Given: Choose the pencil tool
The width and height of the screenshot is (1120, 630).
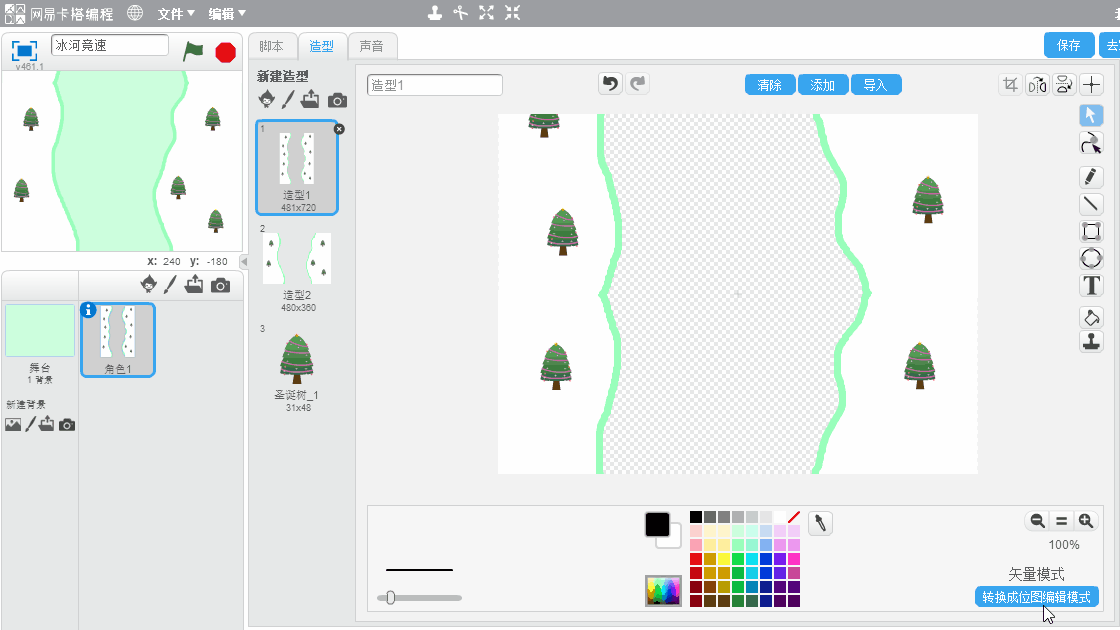Looking at the screenshot, I should 1091,176.
